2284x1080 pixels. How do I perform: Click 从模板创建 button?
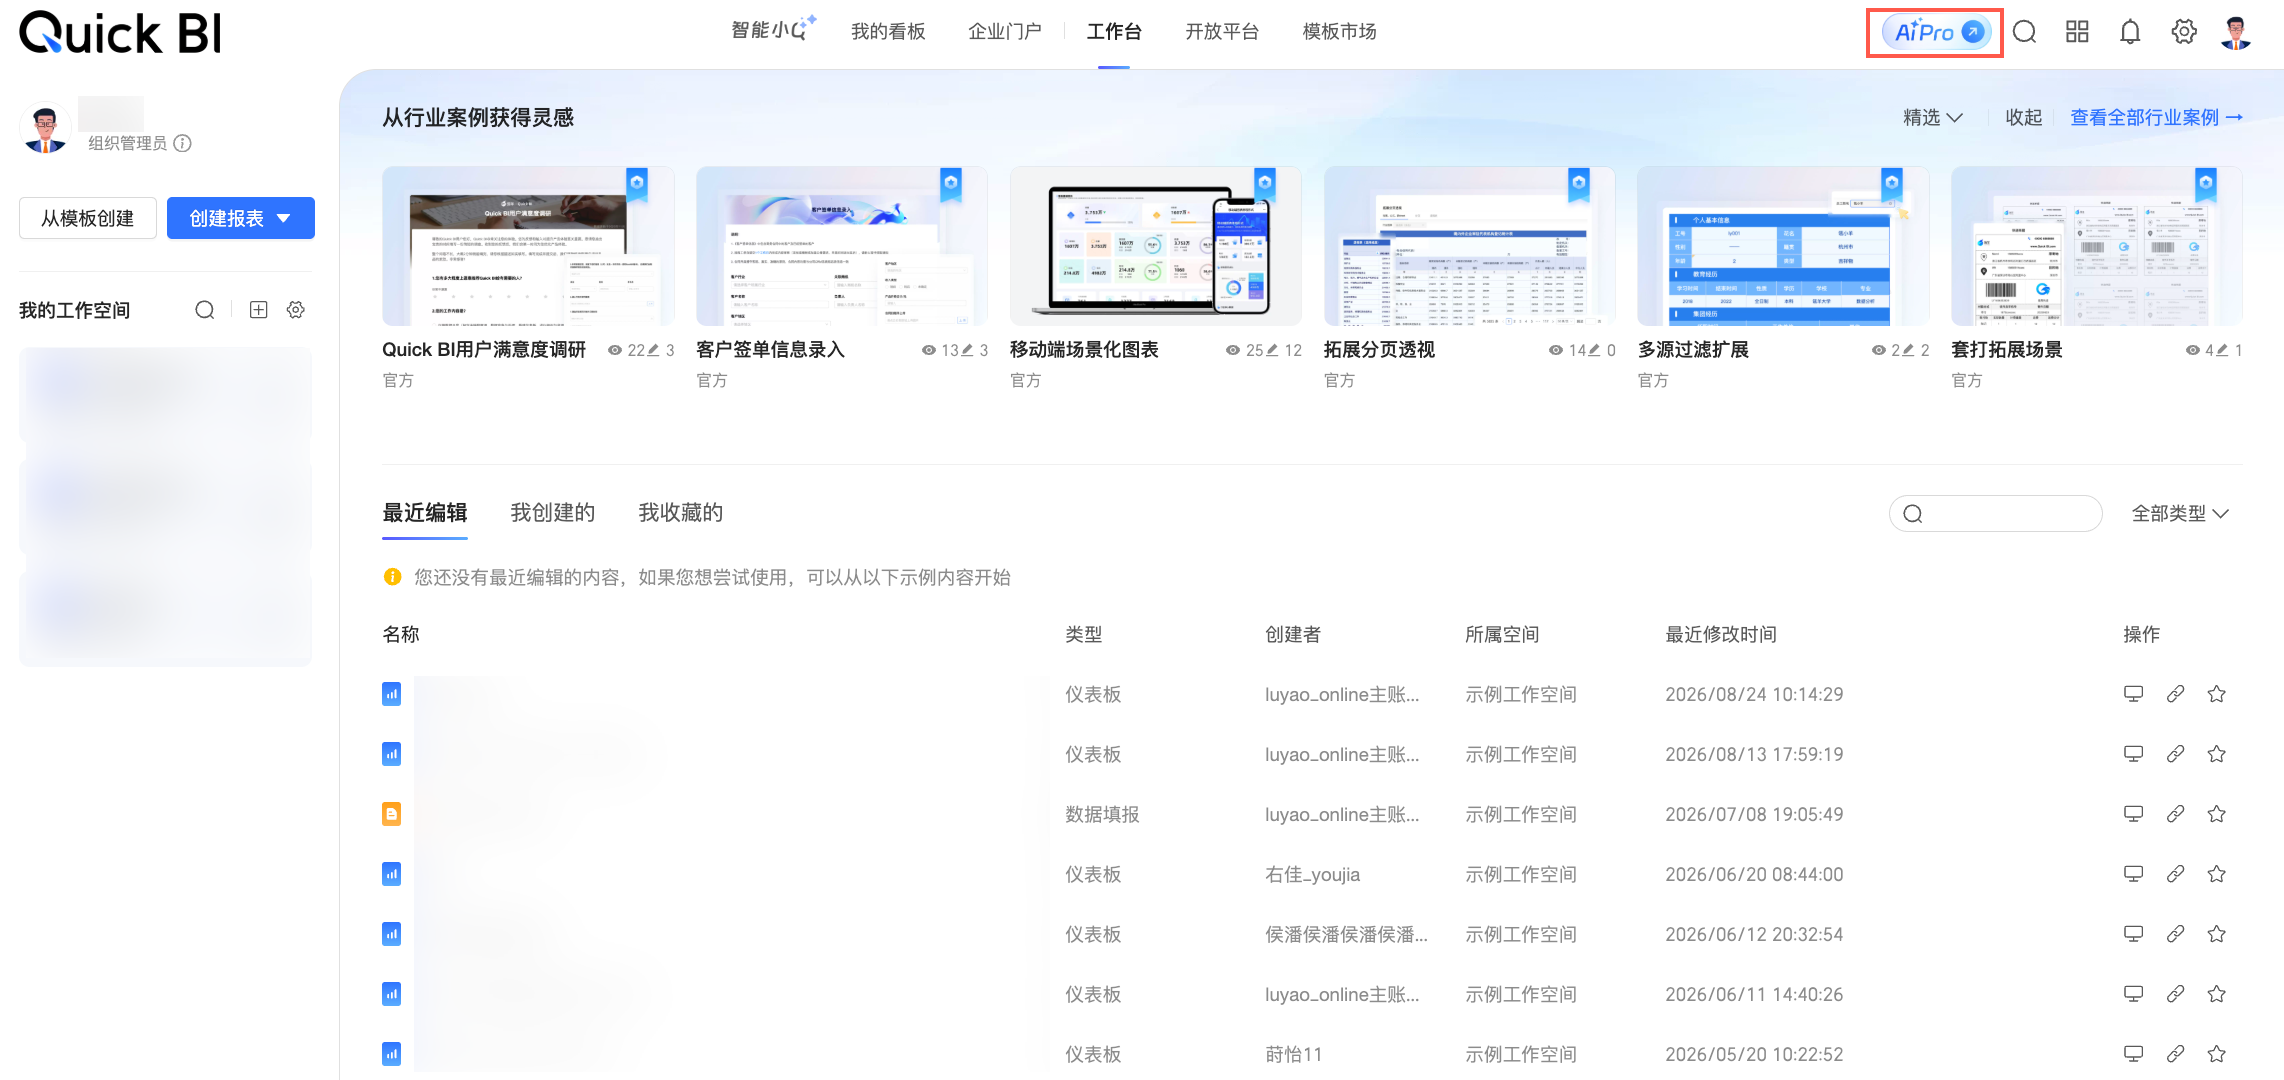point(88,218)
